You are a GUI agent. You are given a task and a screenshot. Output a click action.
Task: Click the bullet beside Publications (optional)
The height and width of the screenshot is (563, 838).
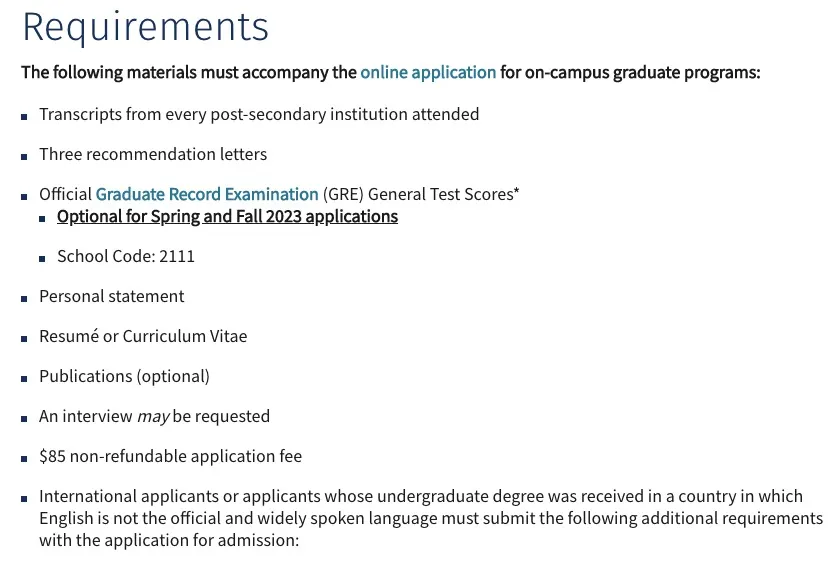click(x=24, y=378)
